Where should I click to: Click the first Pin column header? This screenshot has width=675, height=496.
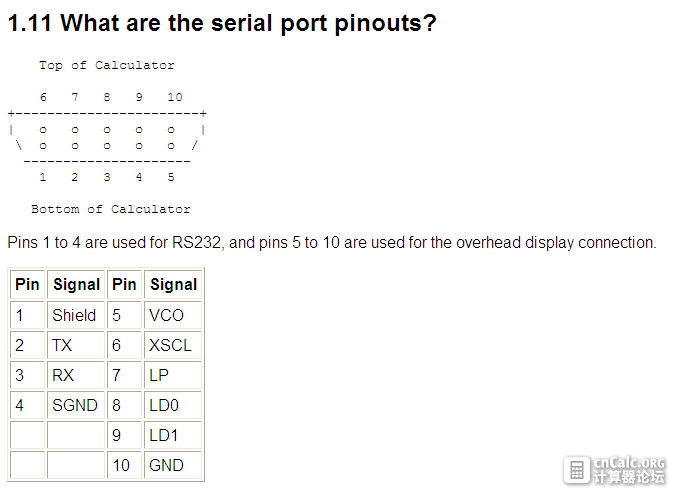(x=27, y=285)
